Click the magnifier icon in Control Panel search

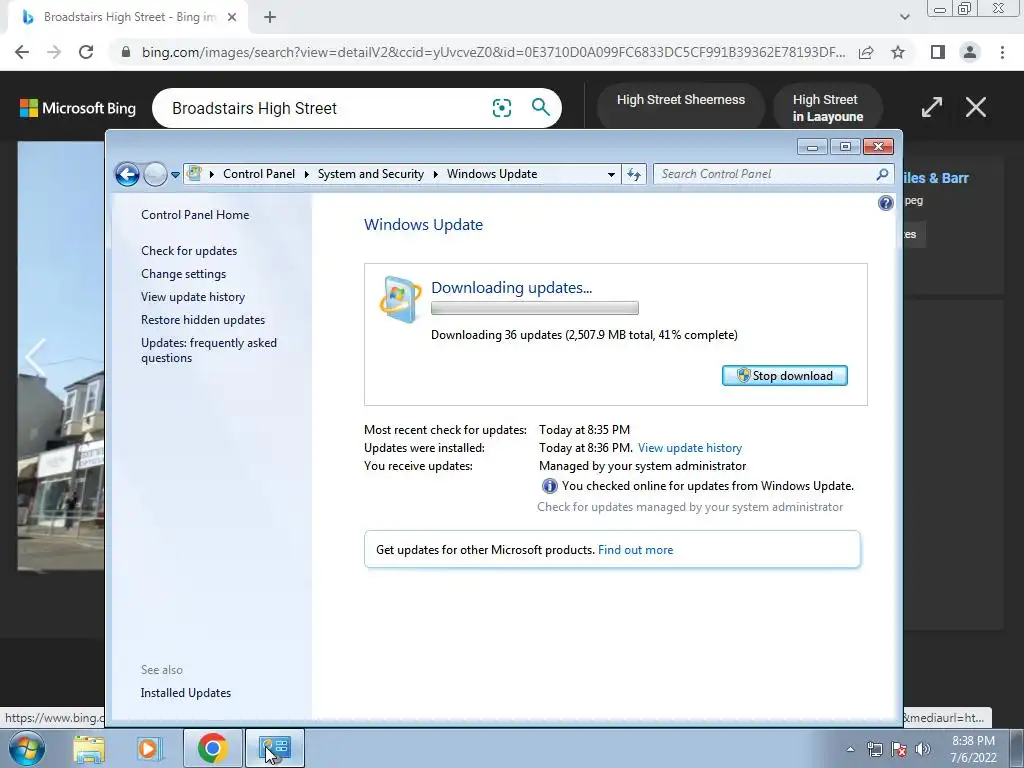click(x=882, y=174)
